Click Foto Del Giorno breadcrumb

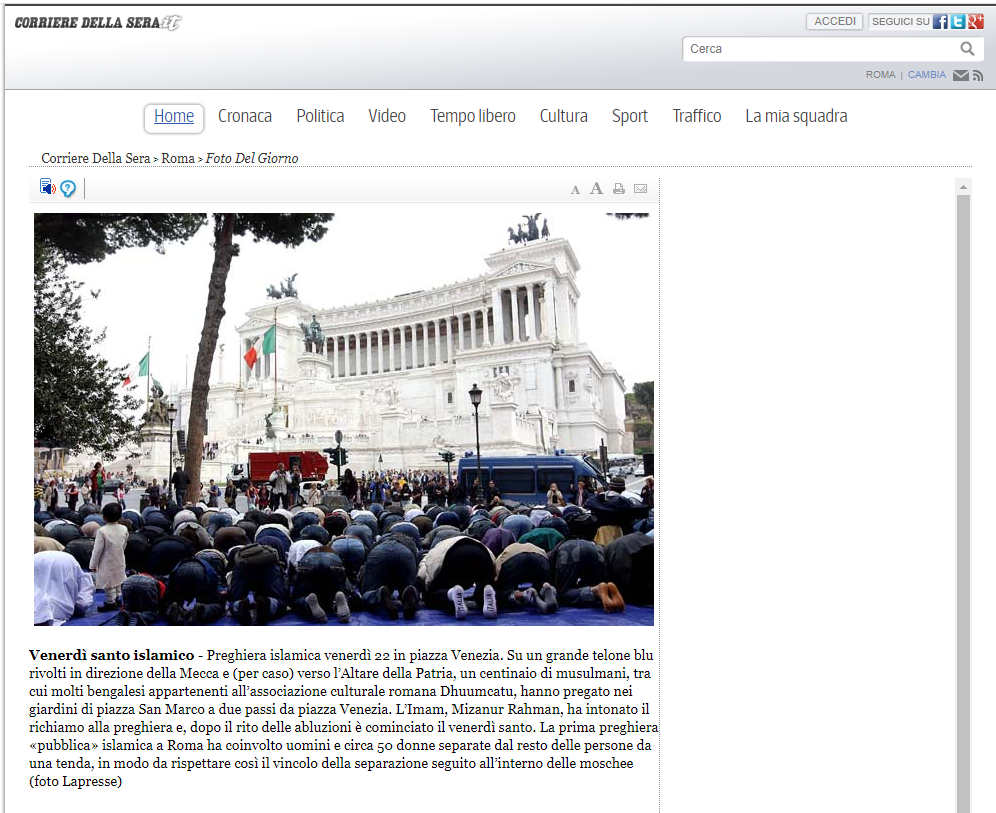click(252, 158)
